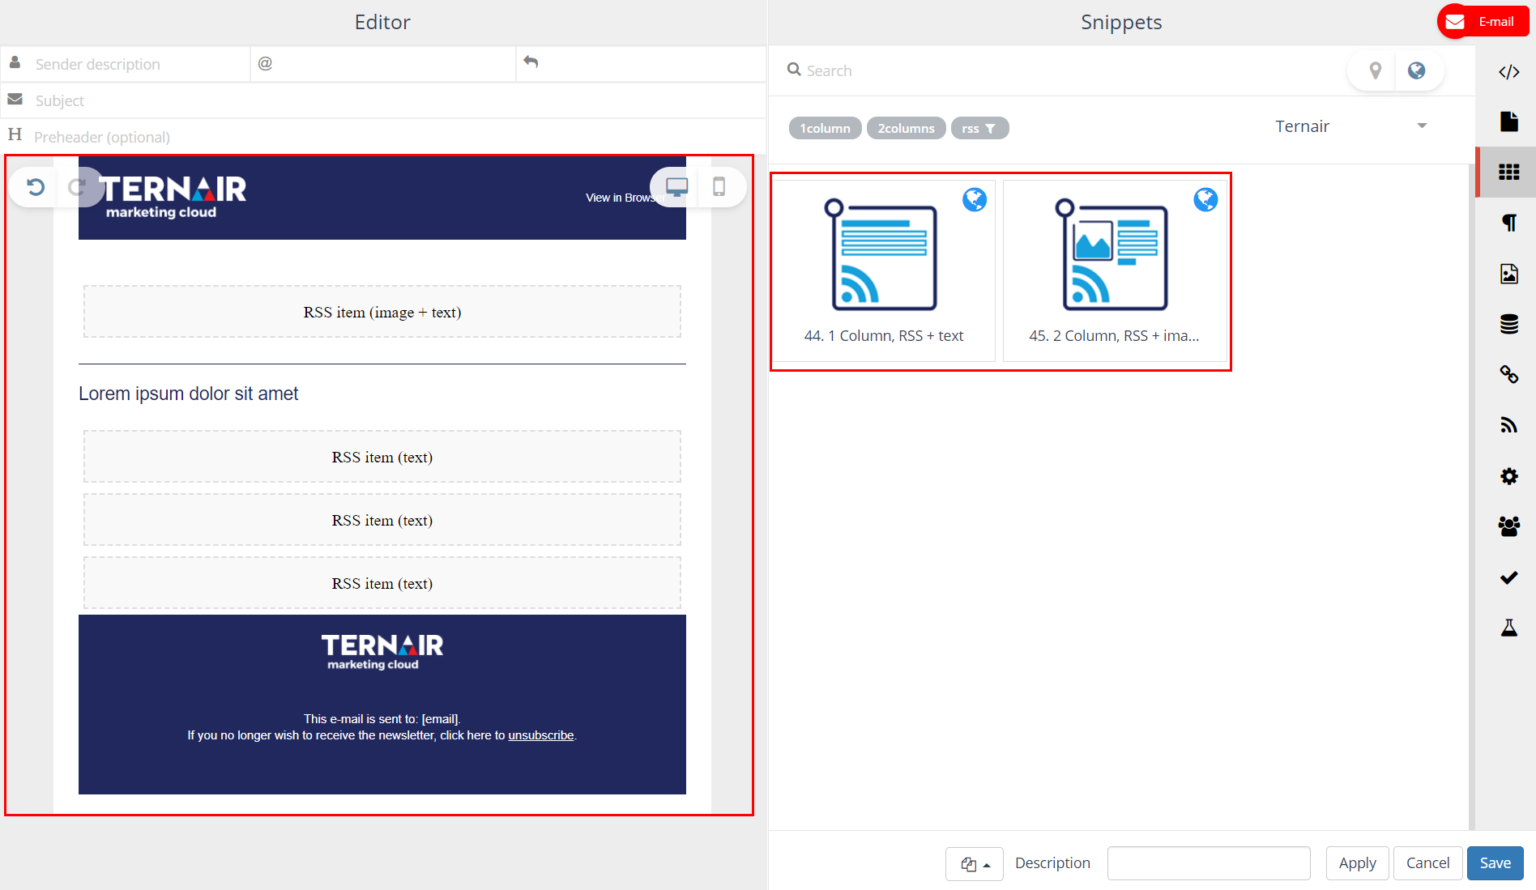This screenshot has width=1536, height=890.
Task: Click the E-mail channel button
Action: click(1483, 21)
